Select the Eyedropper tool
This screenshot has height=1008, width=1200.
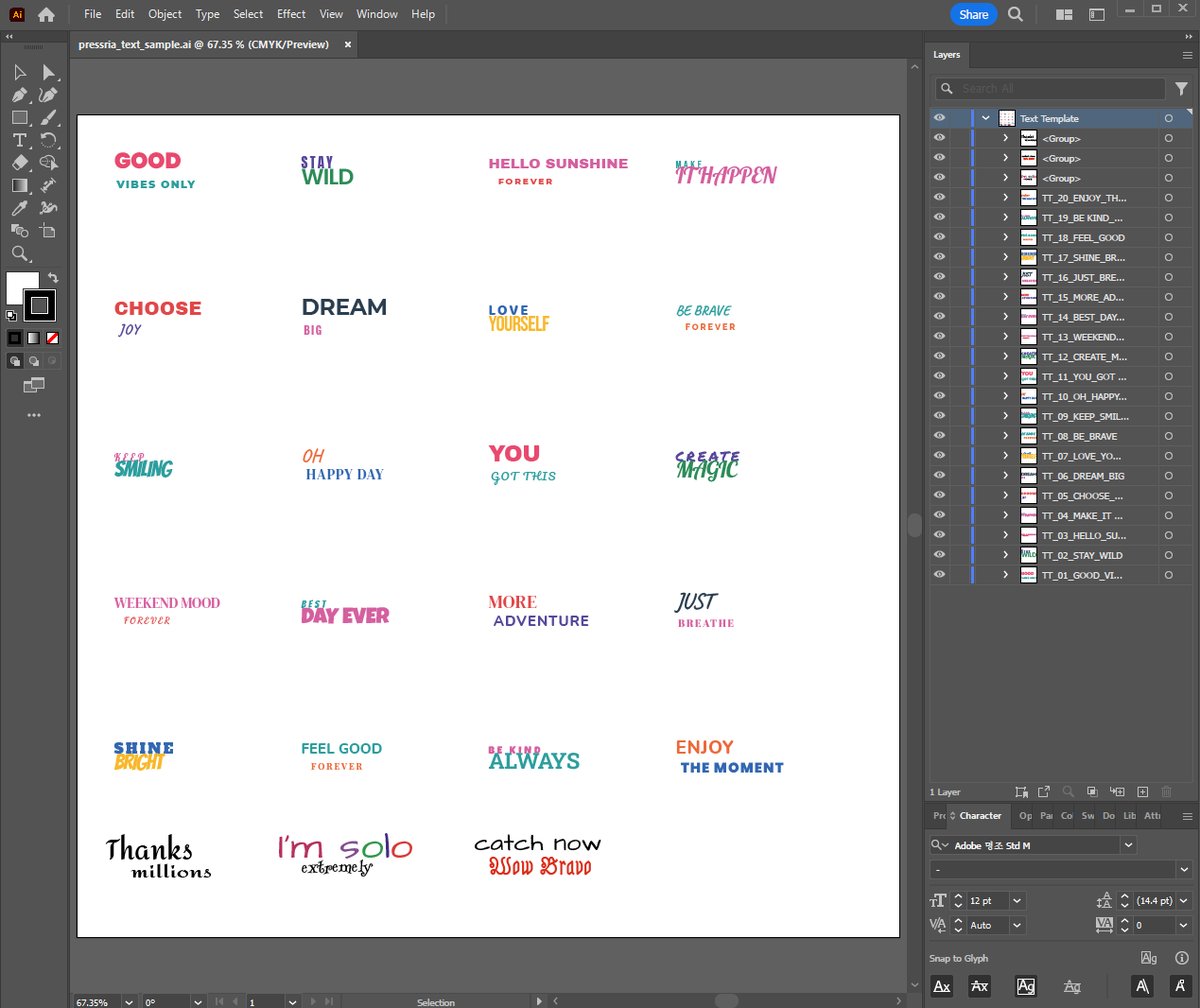click(x=19, y=208)
